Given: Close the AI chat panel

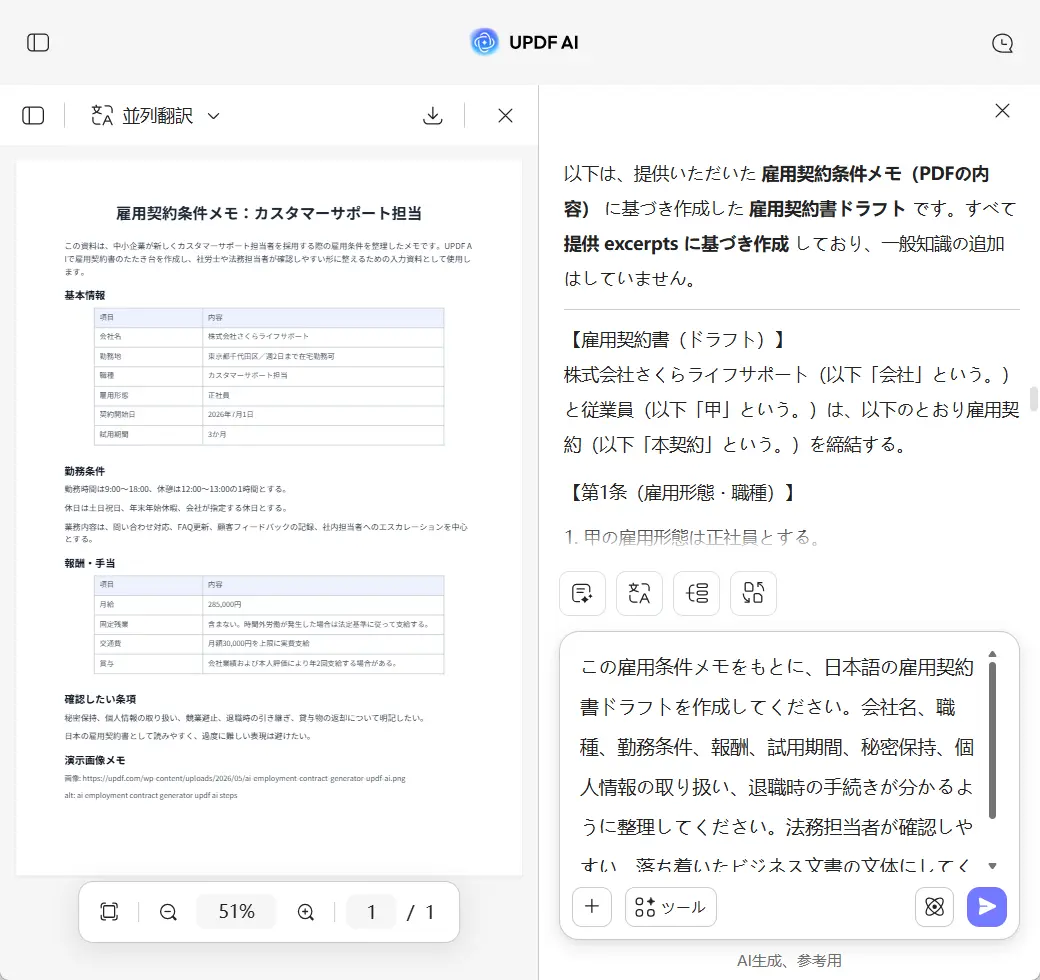Looking at the screenshot, I should tap(1002, 110).
